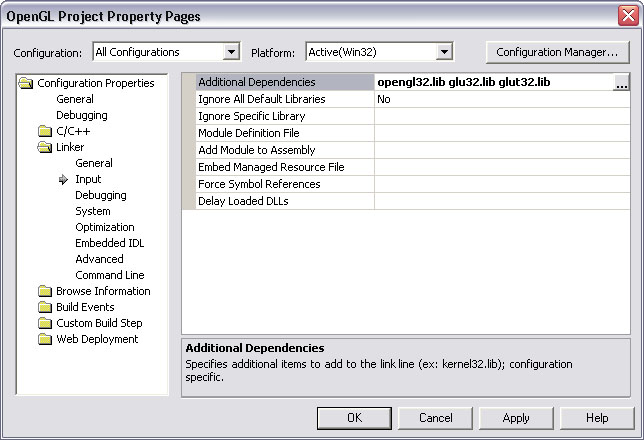Click the Web Deployment folder icon

(45, 340)
